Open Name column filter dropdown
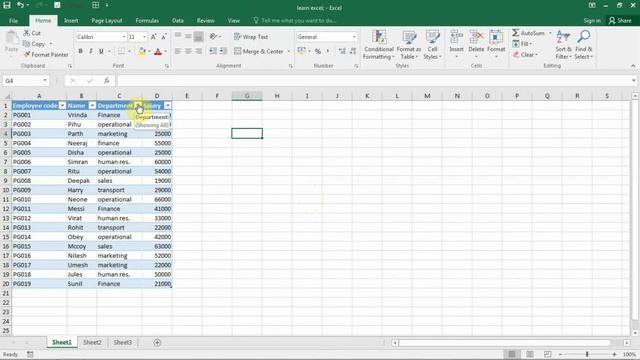The height and width of the screenshot is (360, 640). (92, 106)
